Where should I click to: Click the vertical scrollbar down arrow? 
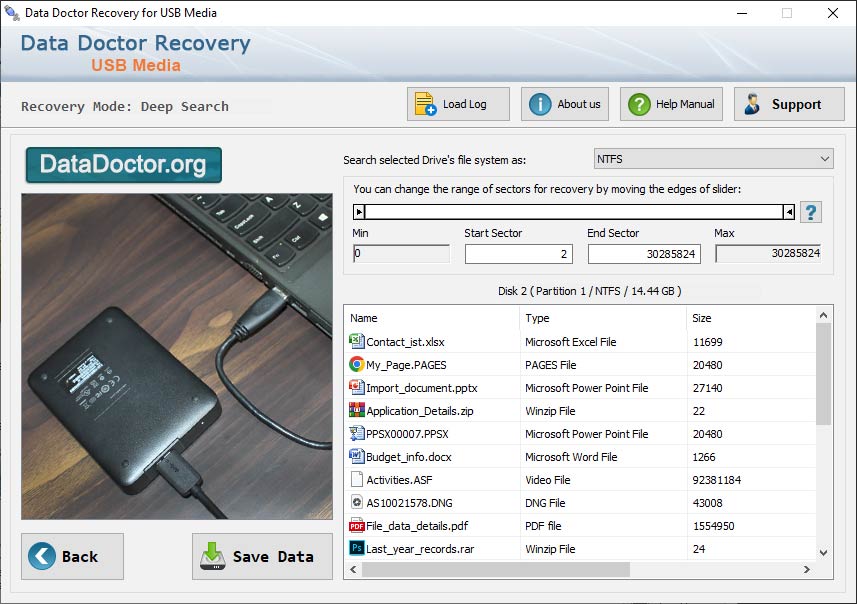[824, 553]
